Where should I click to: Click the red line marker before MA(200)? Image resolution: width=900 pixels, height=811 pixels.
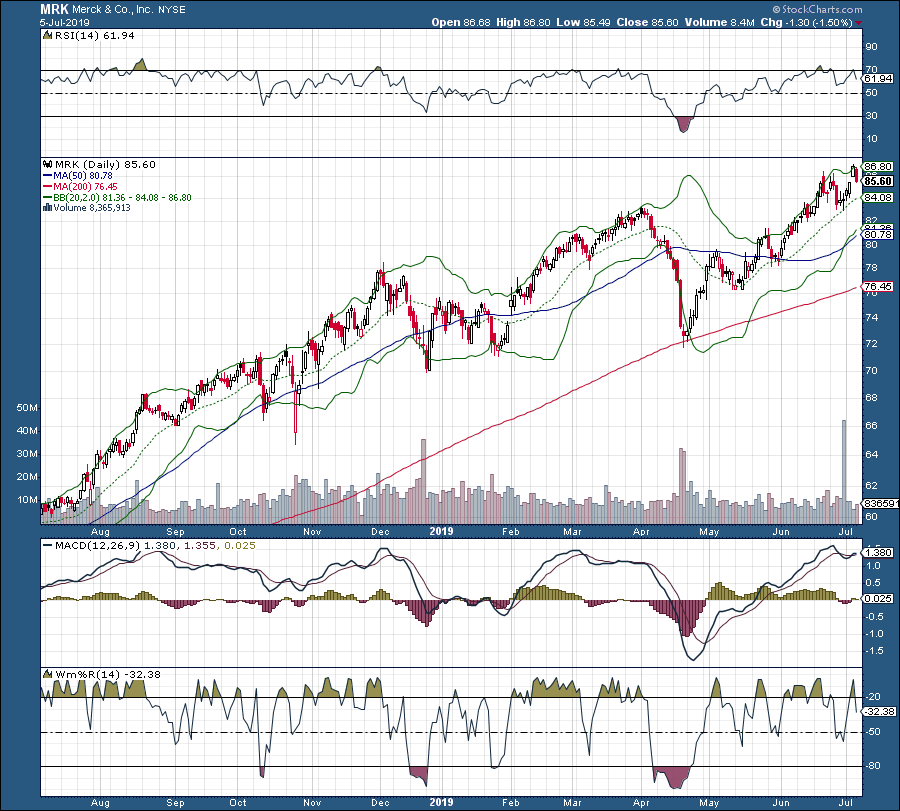(x=48, y=187)
